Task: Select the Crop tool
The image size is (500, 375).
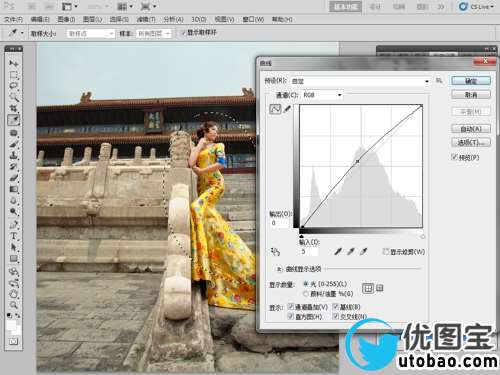Action: click(x=14, y=108)
